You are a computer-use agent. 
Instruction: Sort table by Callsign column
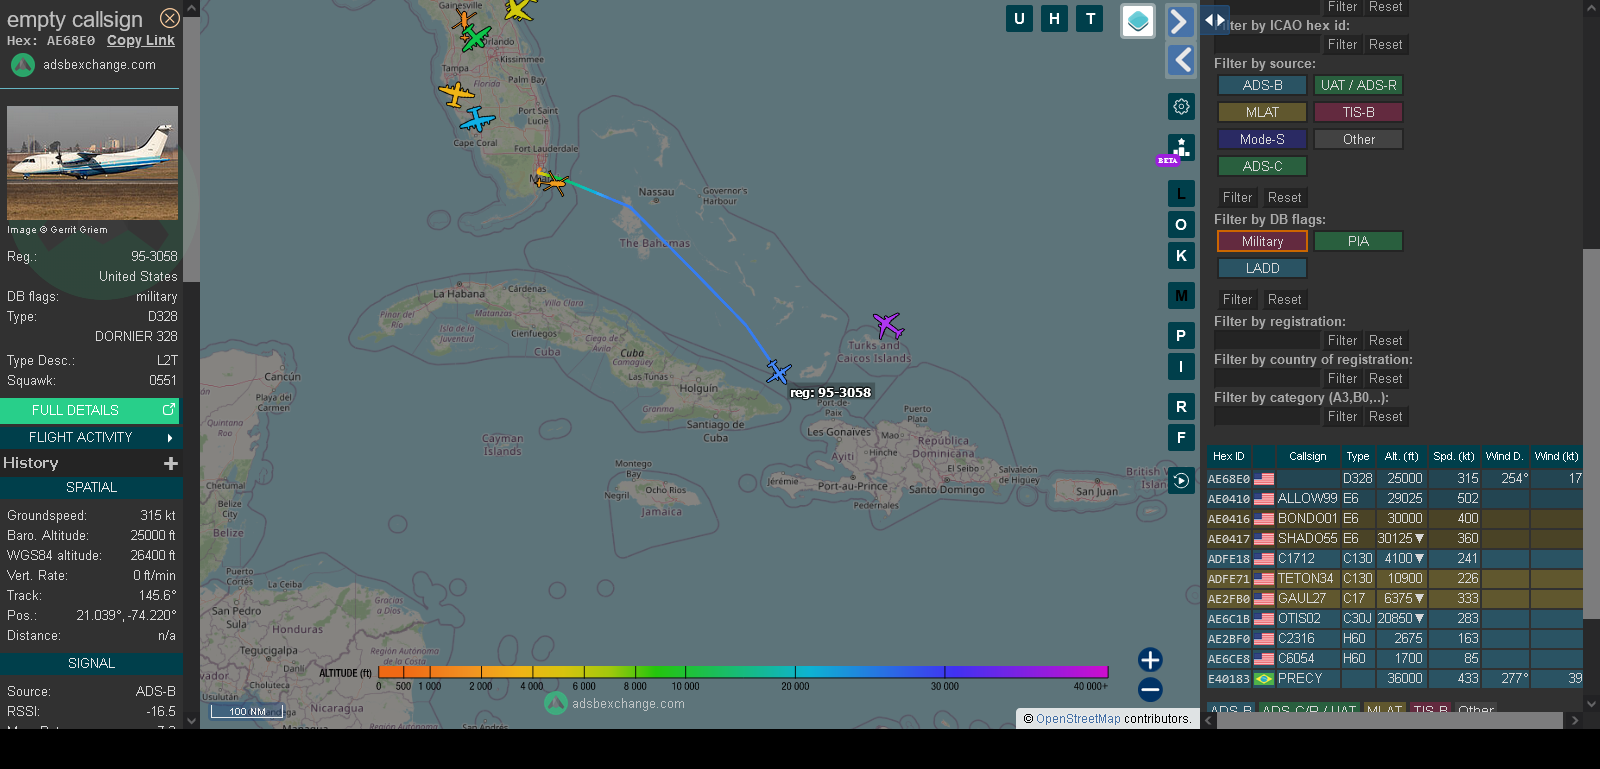point(1307,457)
